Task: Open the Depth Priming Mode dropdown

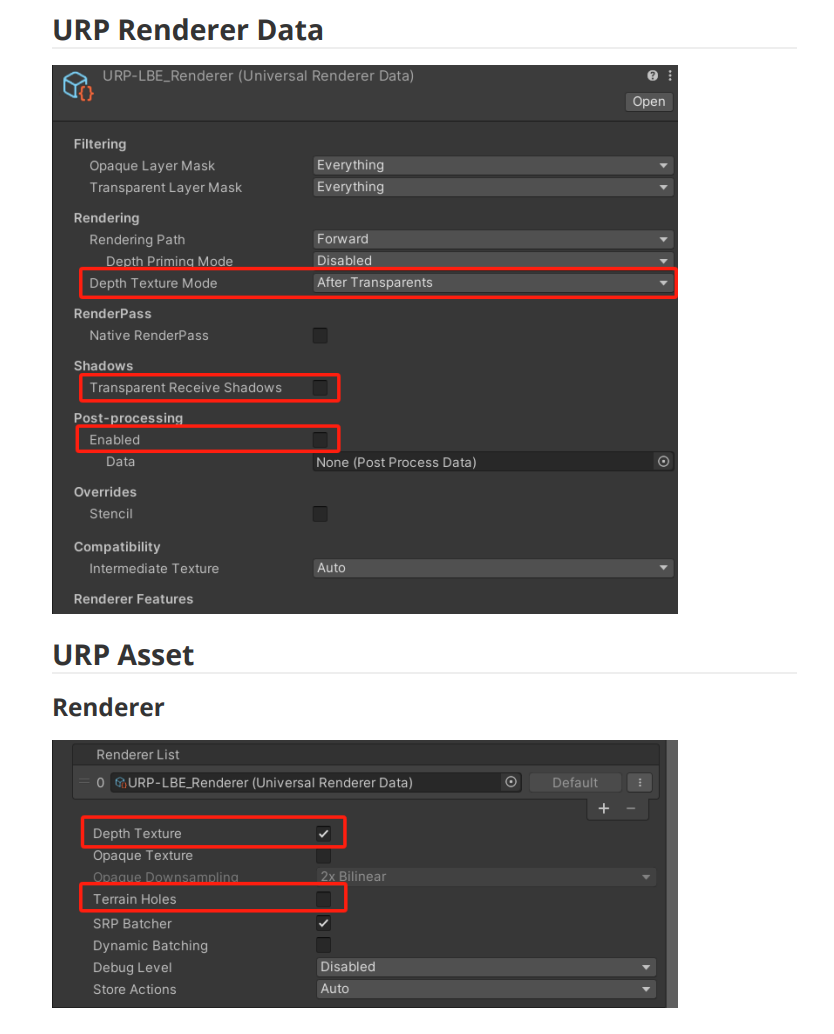Action: click(x=493, y=260)
